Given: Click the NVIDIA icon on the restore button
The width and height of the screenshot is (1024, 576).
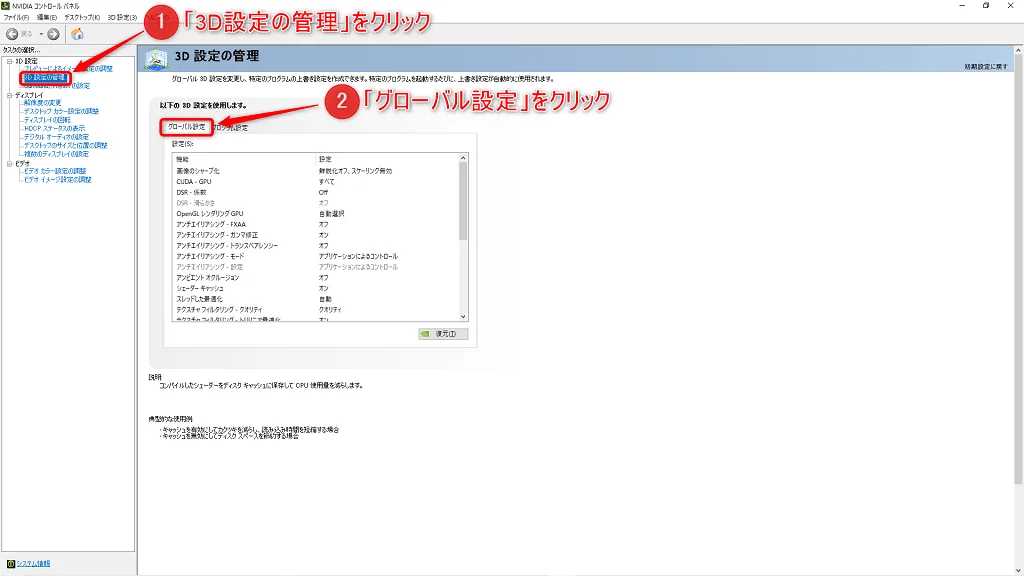Looking at the screenshot, I should (425, 334).
